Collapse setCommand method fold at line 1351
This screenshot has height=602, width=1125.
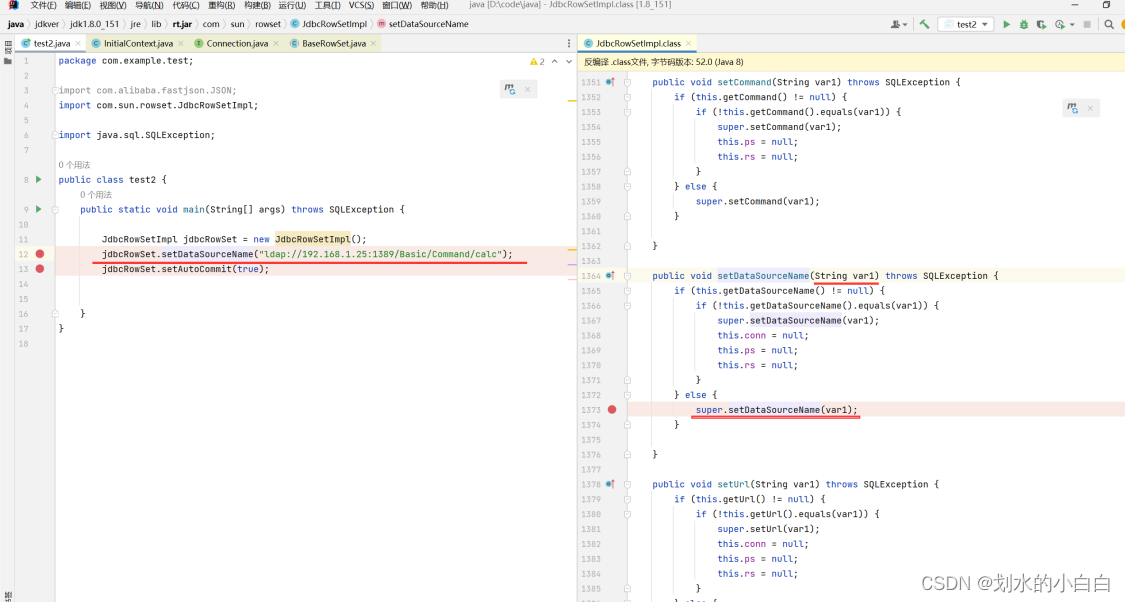627,83
